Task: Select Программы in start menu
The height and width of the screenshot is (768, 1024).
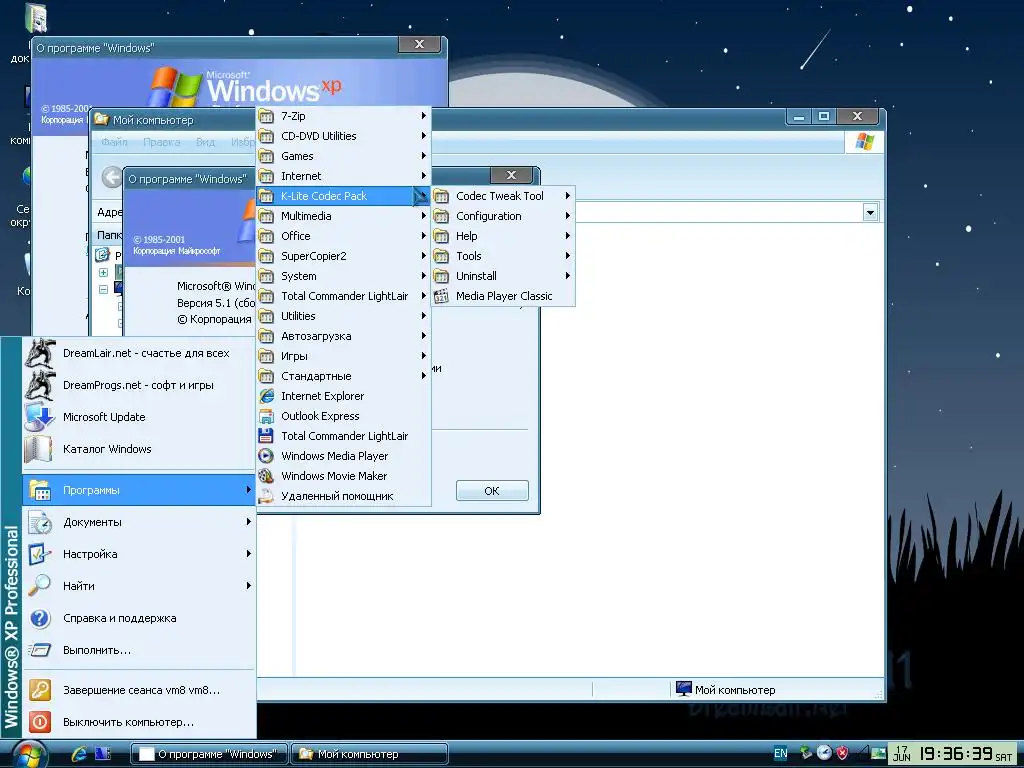Action: [138, 490]
